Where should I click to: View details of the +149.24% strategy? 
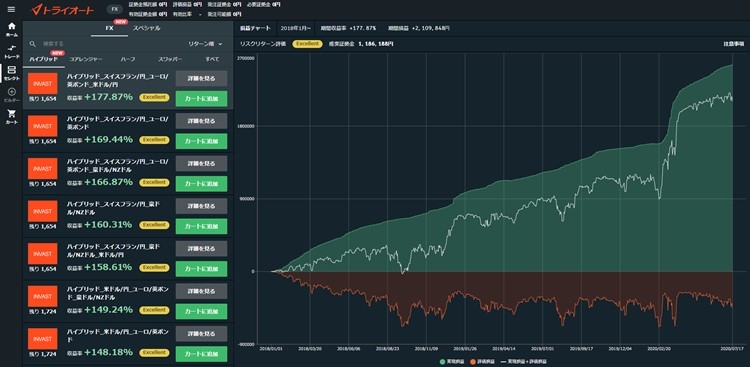click(x=201, y=291)
